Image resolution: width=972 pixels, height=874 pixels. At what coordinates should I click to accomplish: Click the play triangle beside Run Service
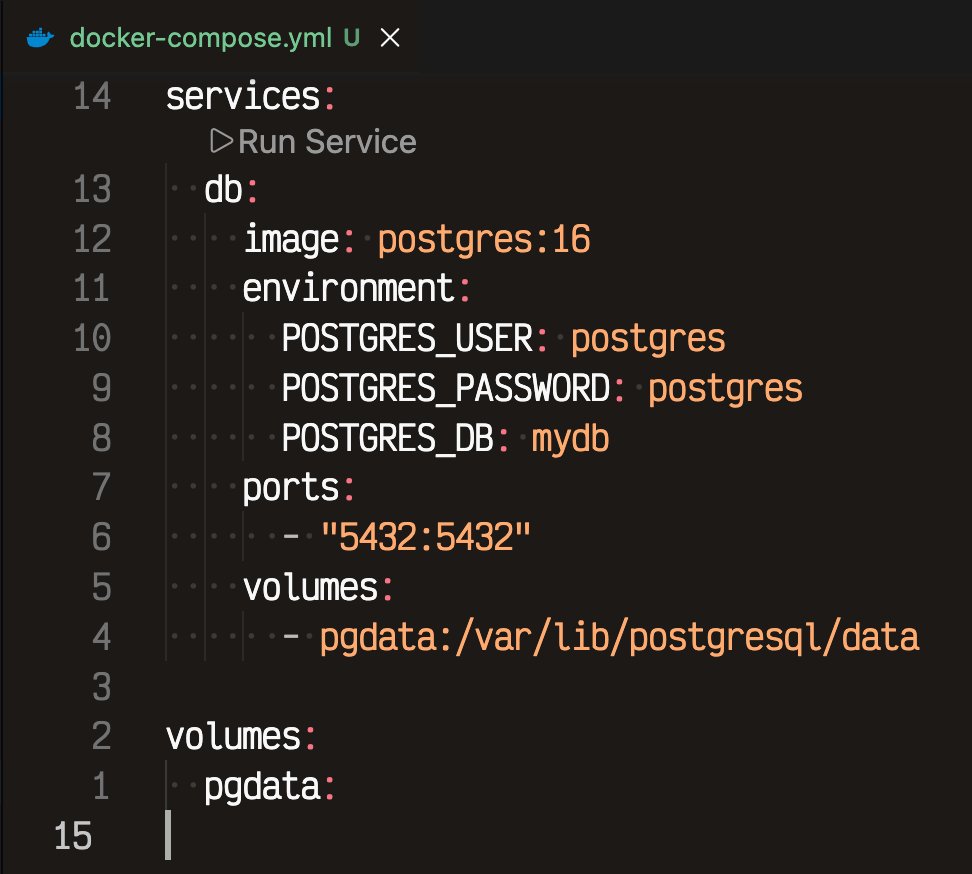click(221, 141)
